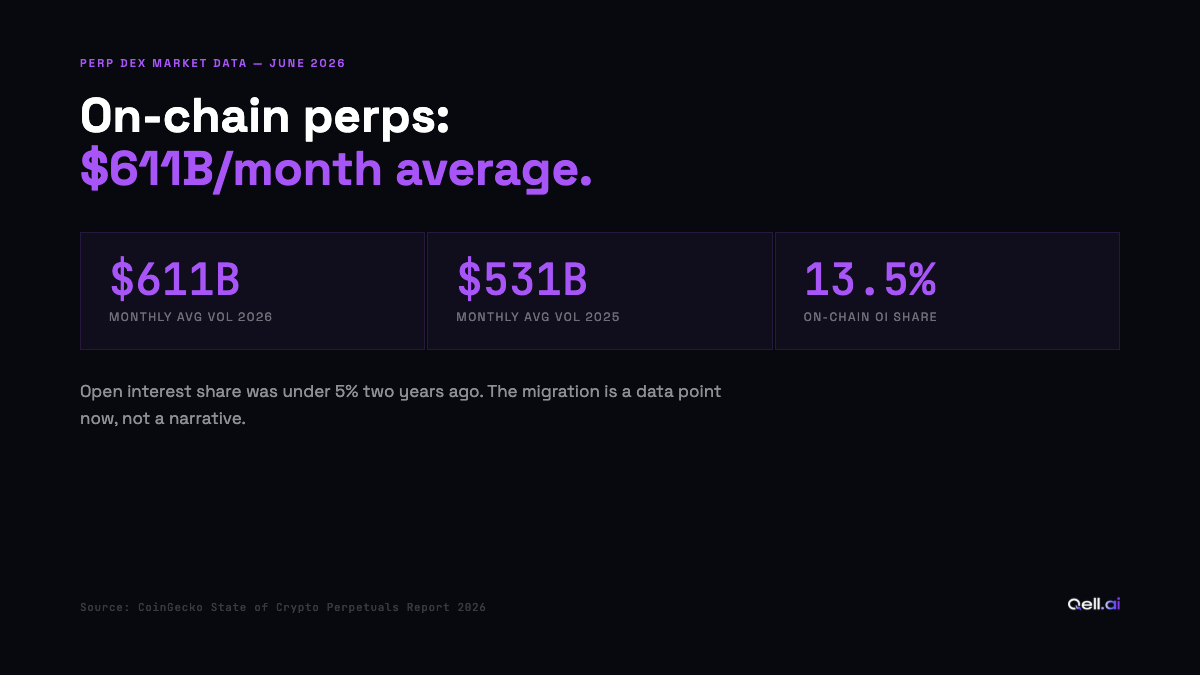Click the 'On-chain perps:' headline
The height and width of the screenshot is (675, 1200).
[265, 118]
